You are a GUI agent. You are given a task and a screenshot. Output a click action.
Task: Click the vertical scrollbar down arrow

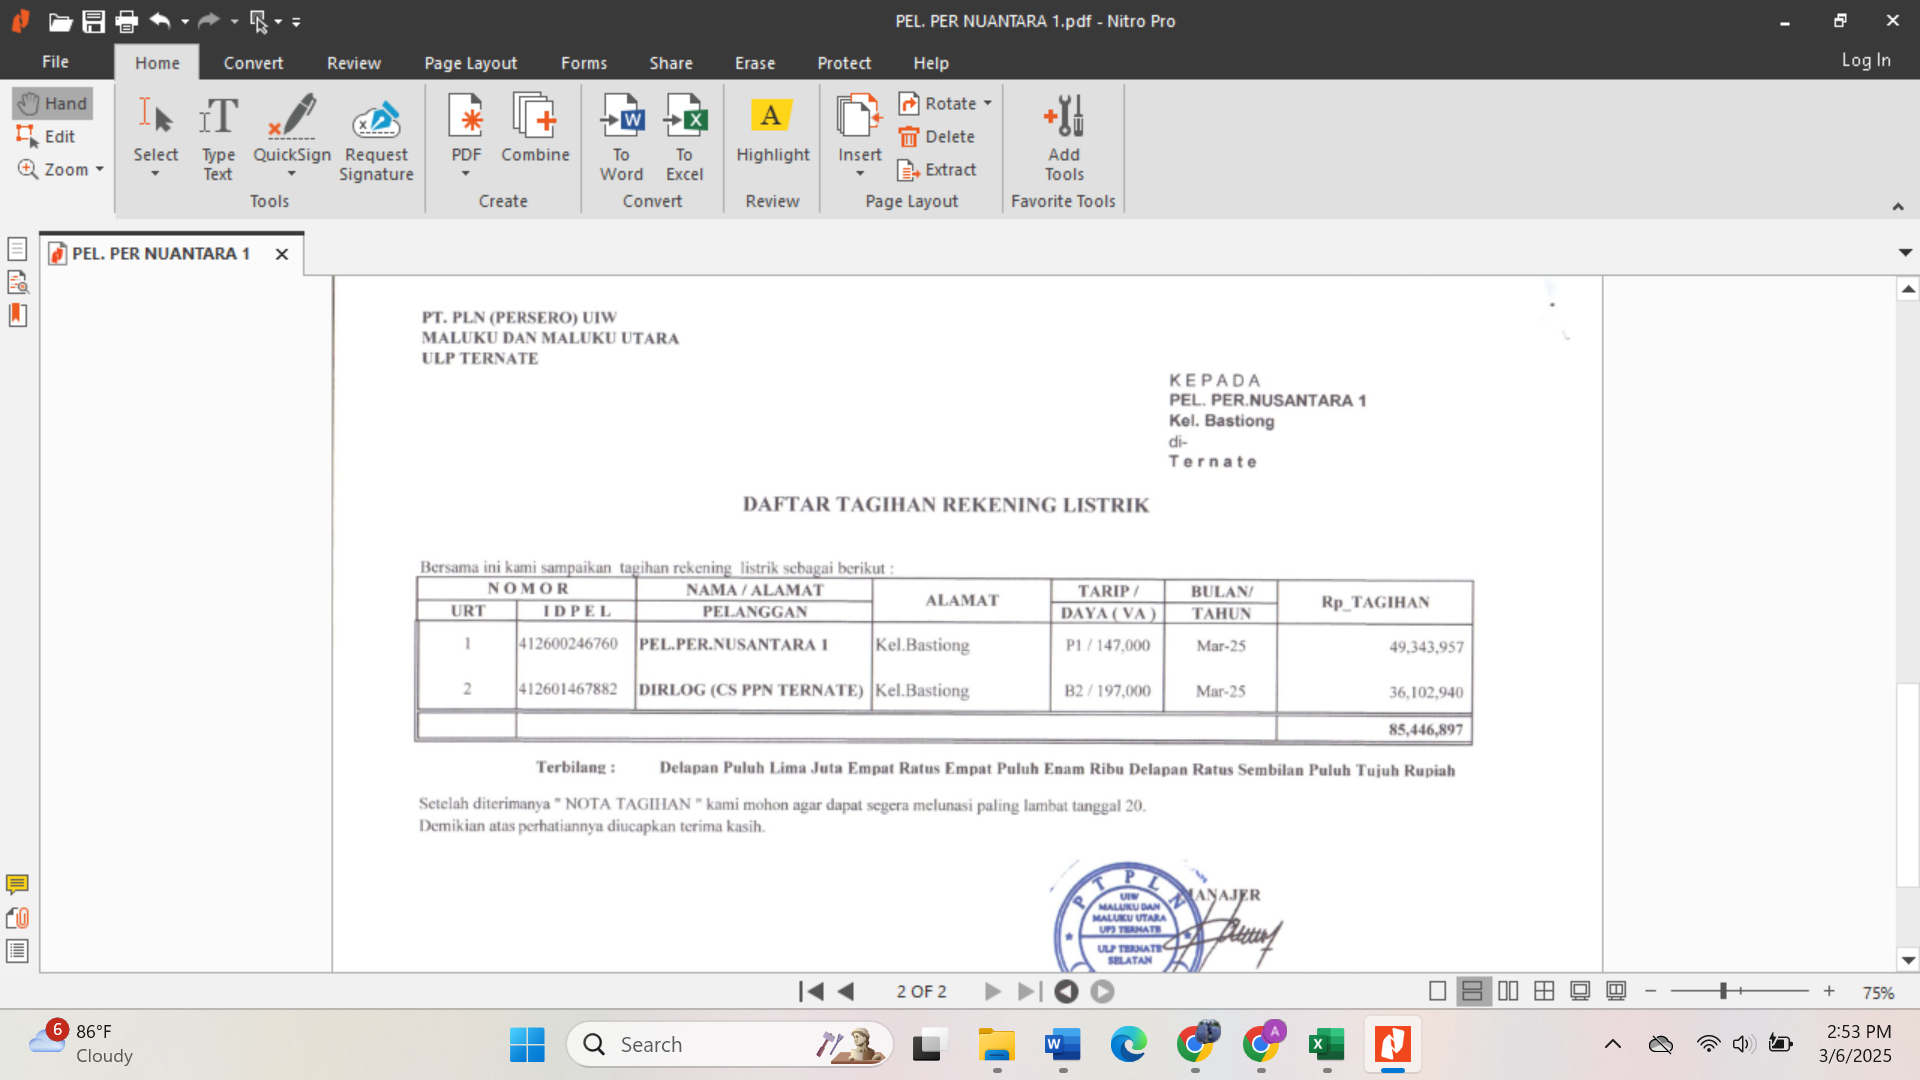pos(1908,960)
